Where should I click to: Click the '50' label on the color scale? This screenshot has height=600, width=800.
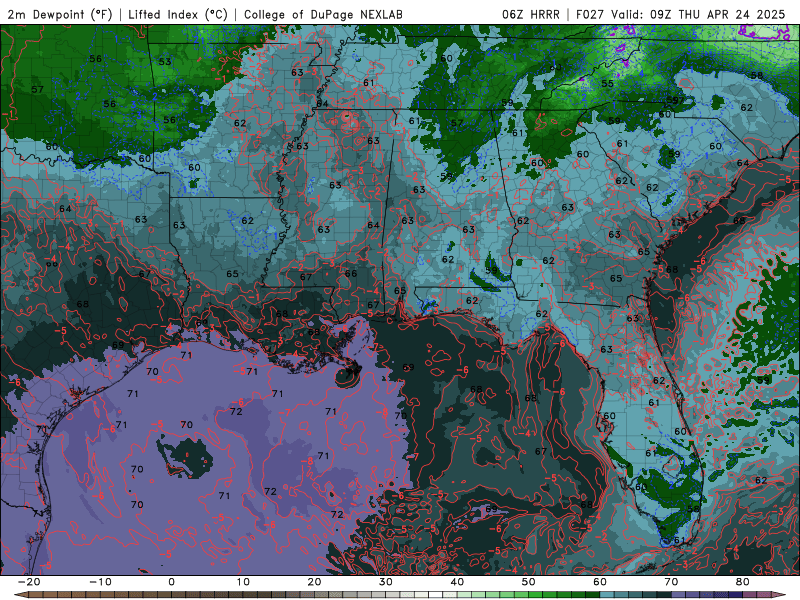[x=529, y=582]
